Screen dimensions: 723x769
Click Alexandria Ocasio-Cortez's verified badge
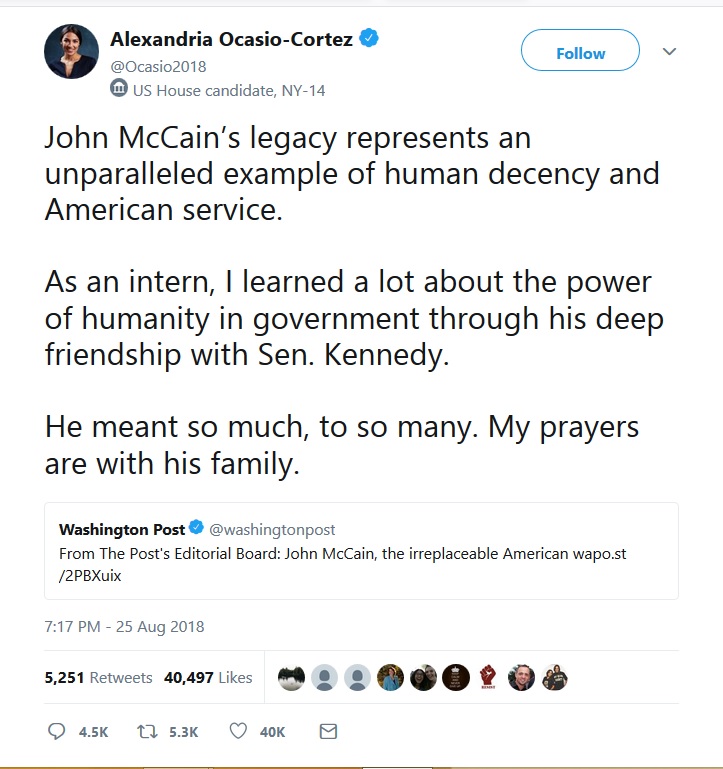[369, 38]
